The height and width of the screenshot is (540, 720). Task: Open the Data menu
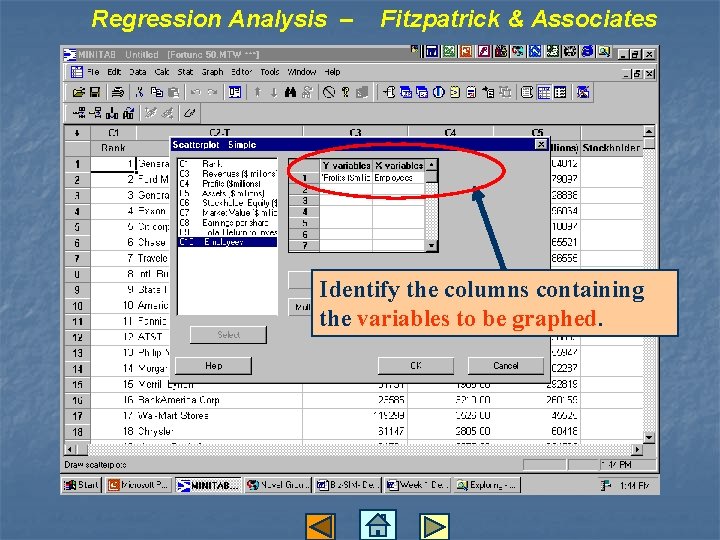coord(137,72)
